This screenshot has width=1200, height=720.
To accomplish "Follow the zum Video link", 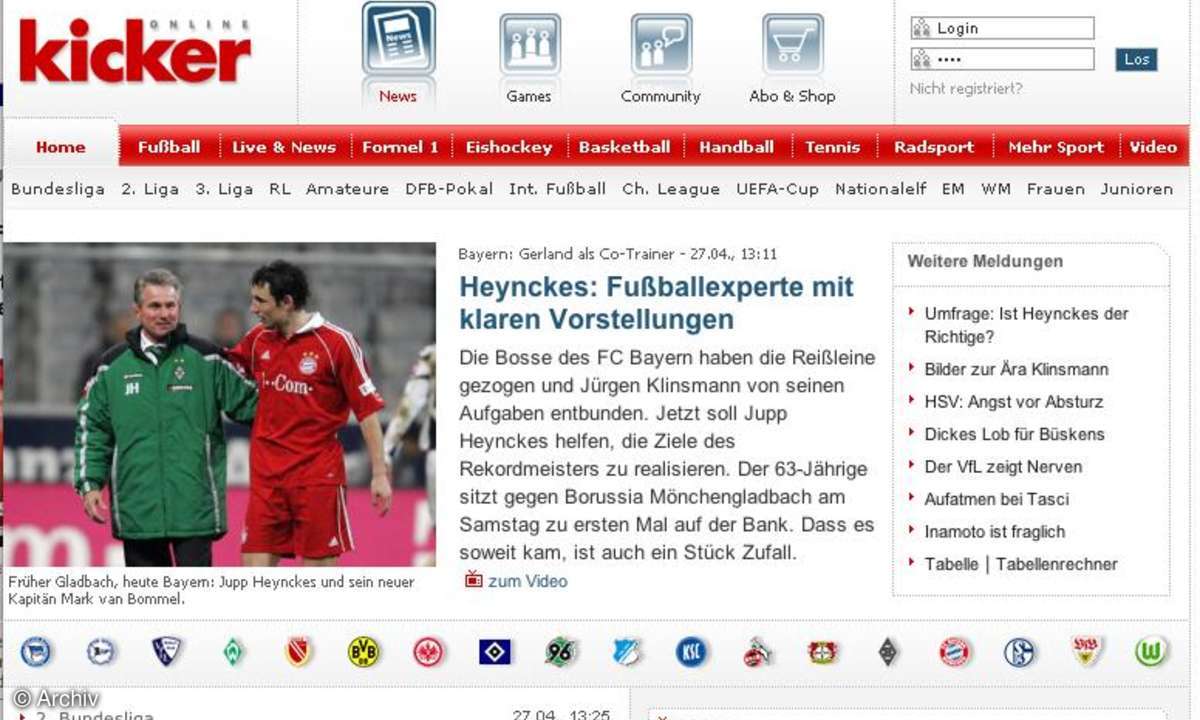I will click(527, 581).
